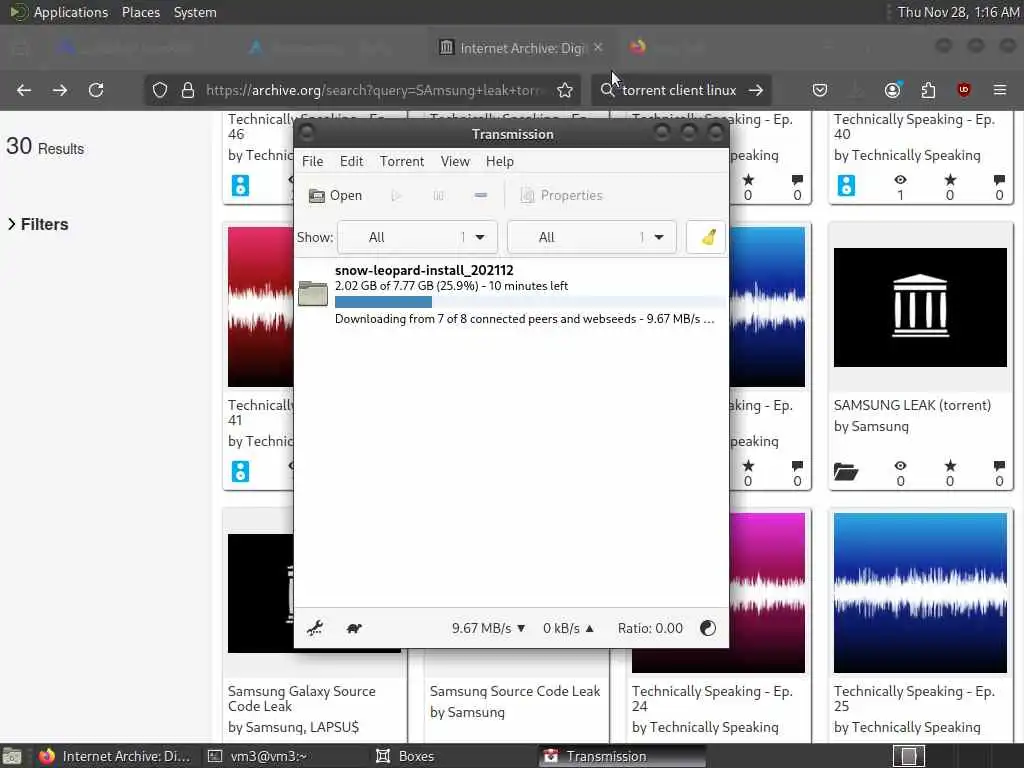Click folder collection icon on SAMSUNG LEAK card
1024x768 pixels.
click(x=846, y=472)
